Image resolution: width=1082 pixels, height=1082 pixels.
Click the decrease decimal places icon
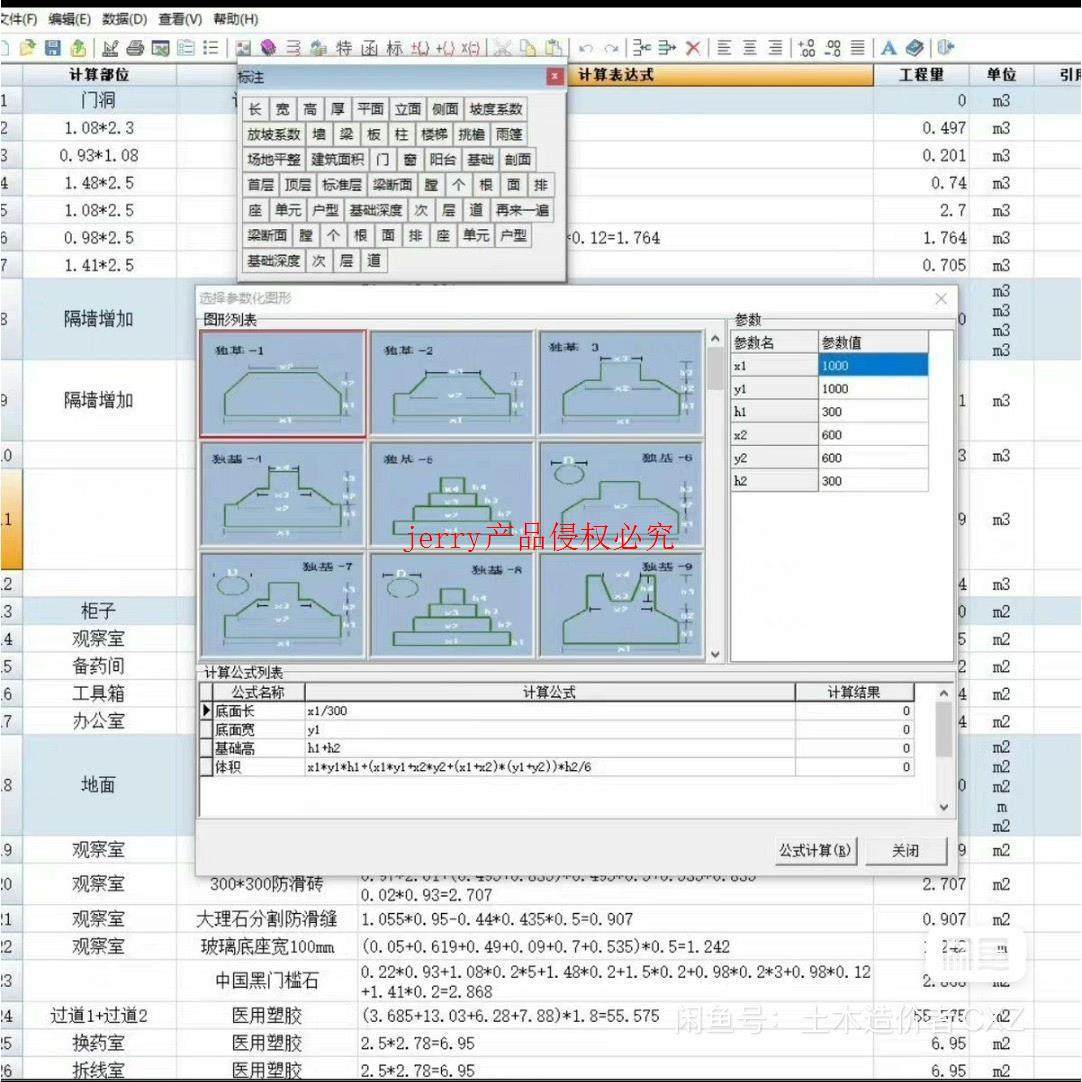tap(832, 48)
